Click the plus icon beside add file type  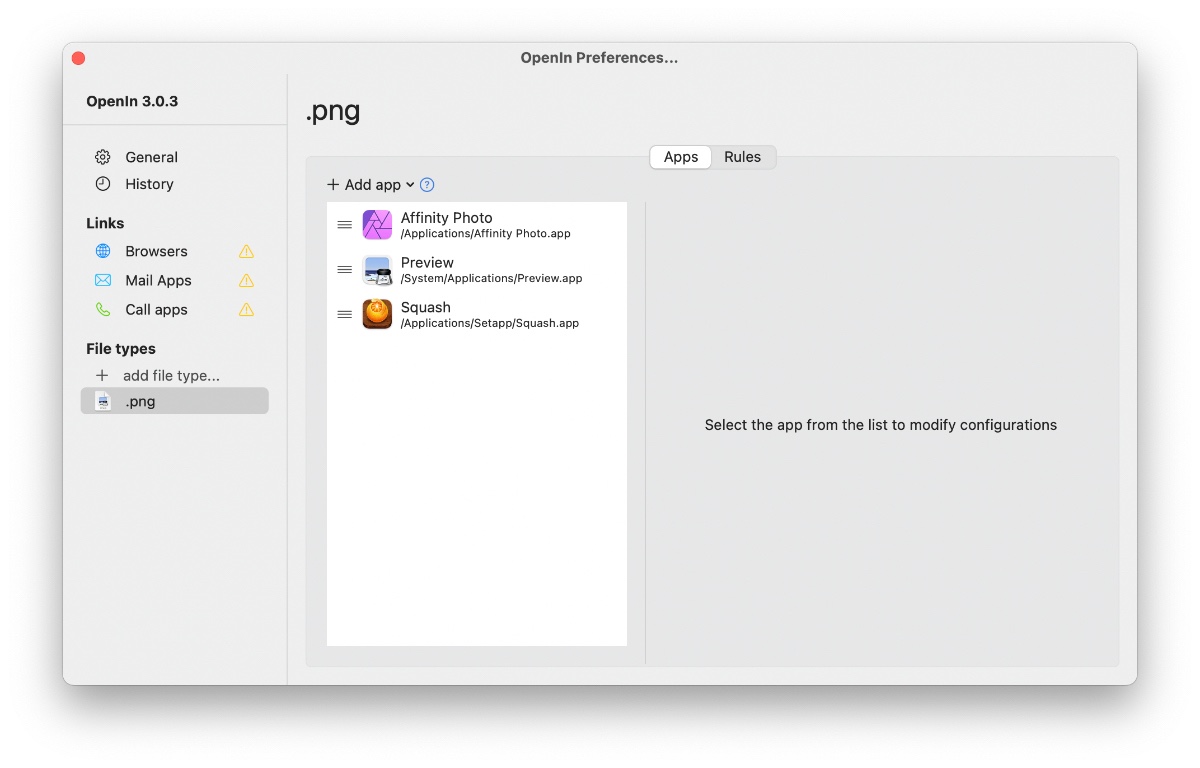102,375
